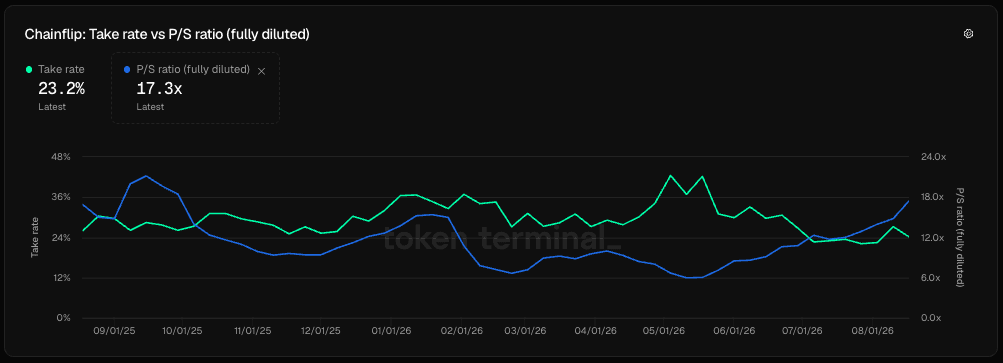Click the vertical P/S ratio axis title

point(960,238)
